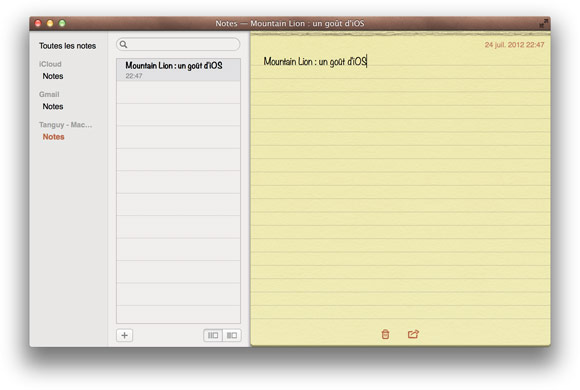This screenshot has height=390, width=580.
Task: Minimize the Notes window
Action: tap(50, 23)
